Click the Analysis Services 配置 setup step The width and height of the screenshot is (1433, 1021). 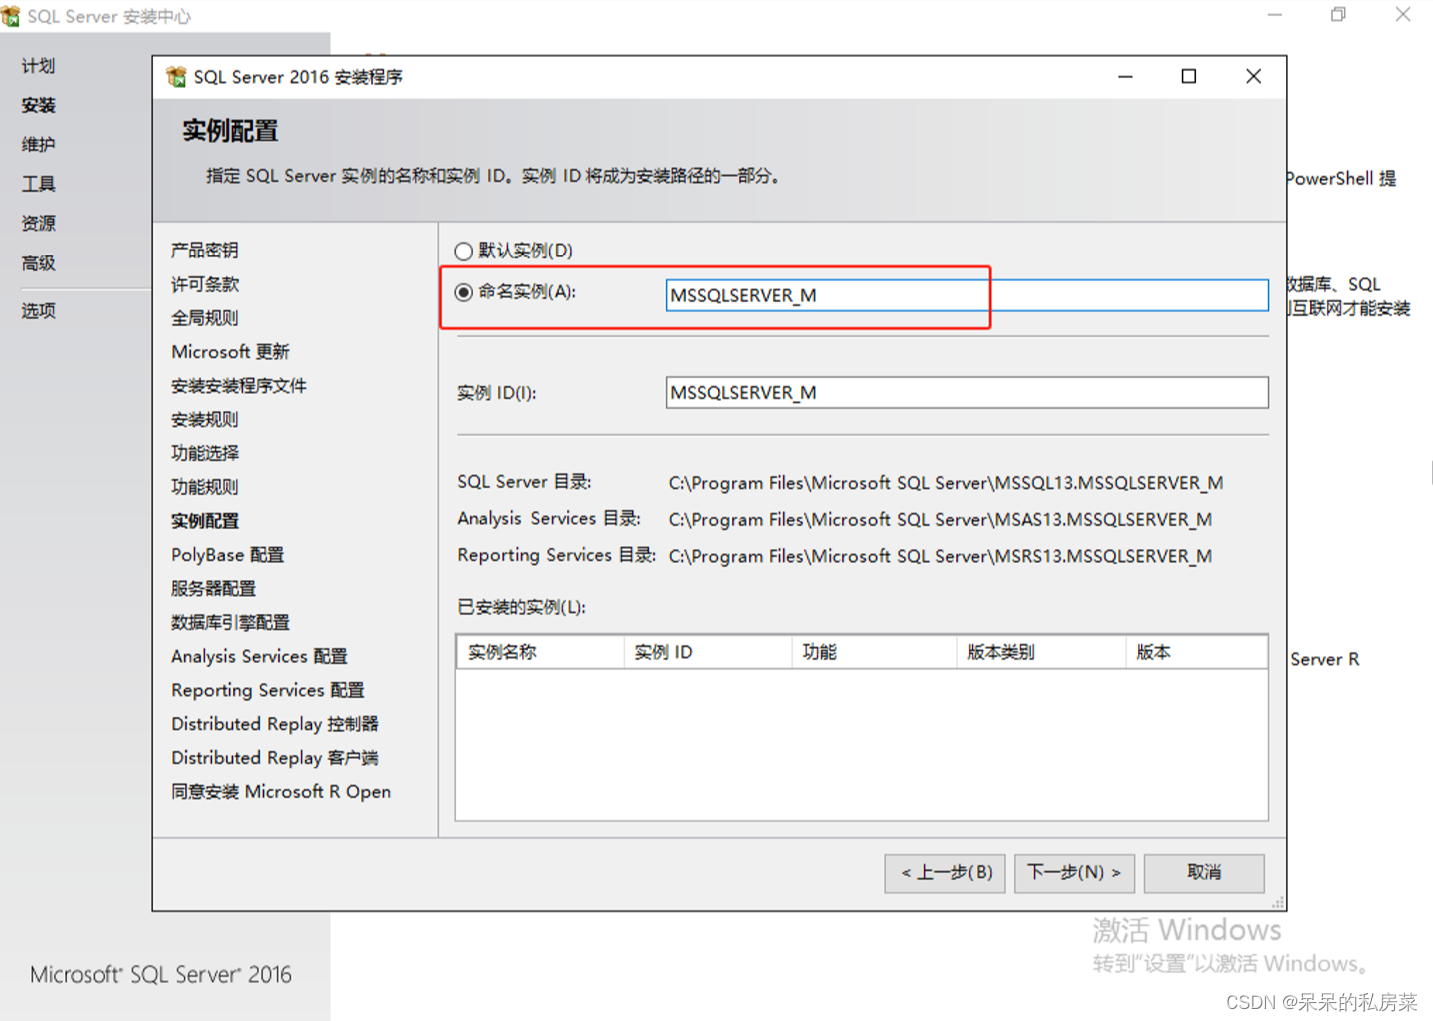click(x=259, y=656)
